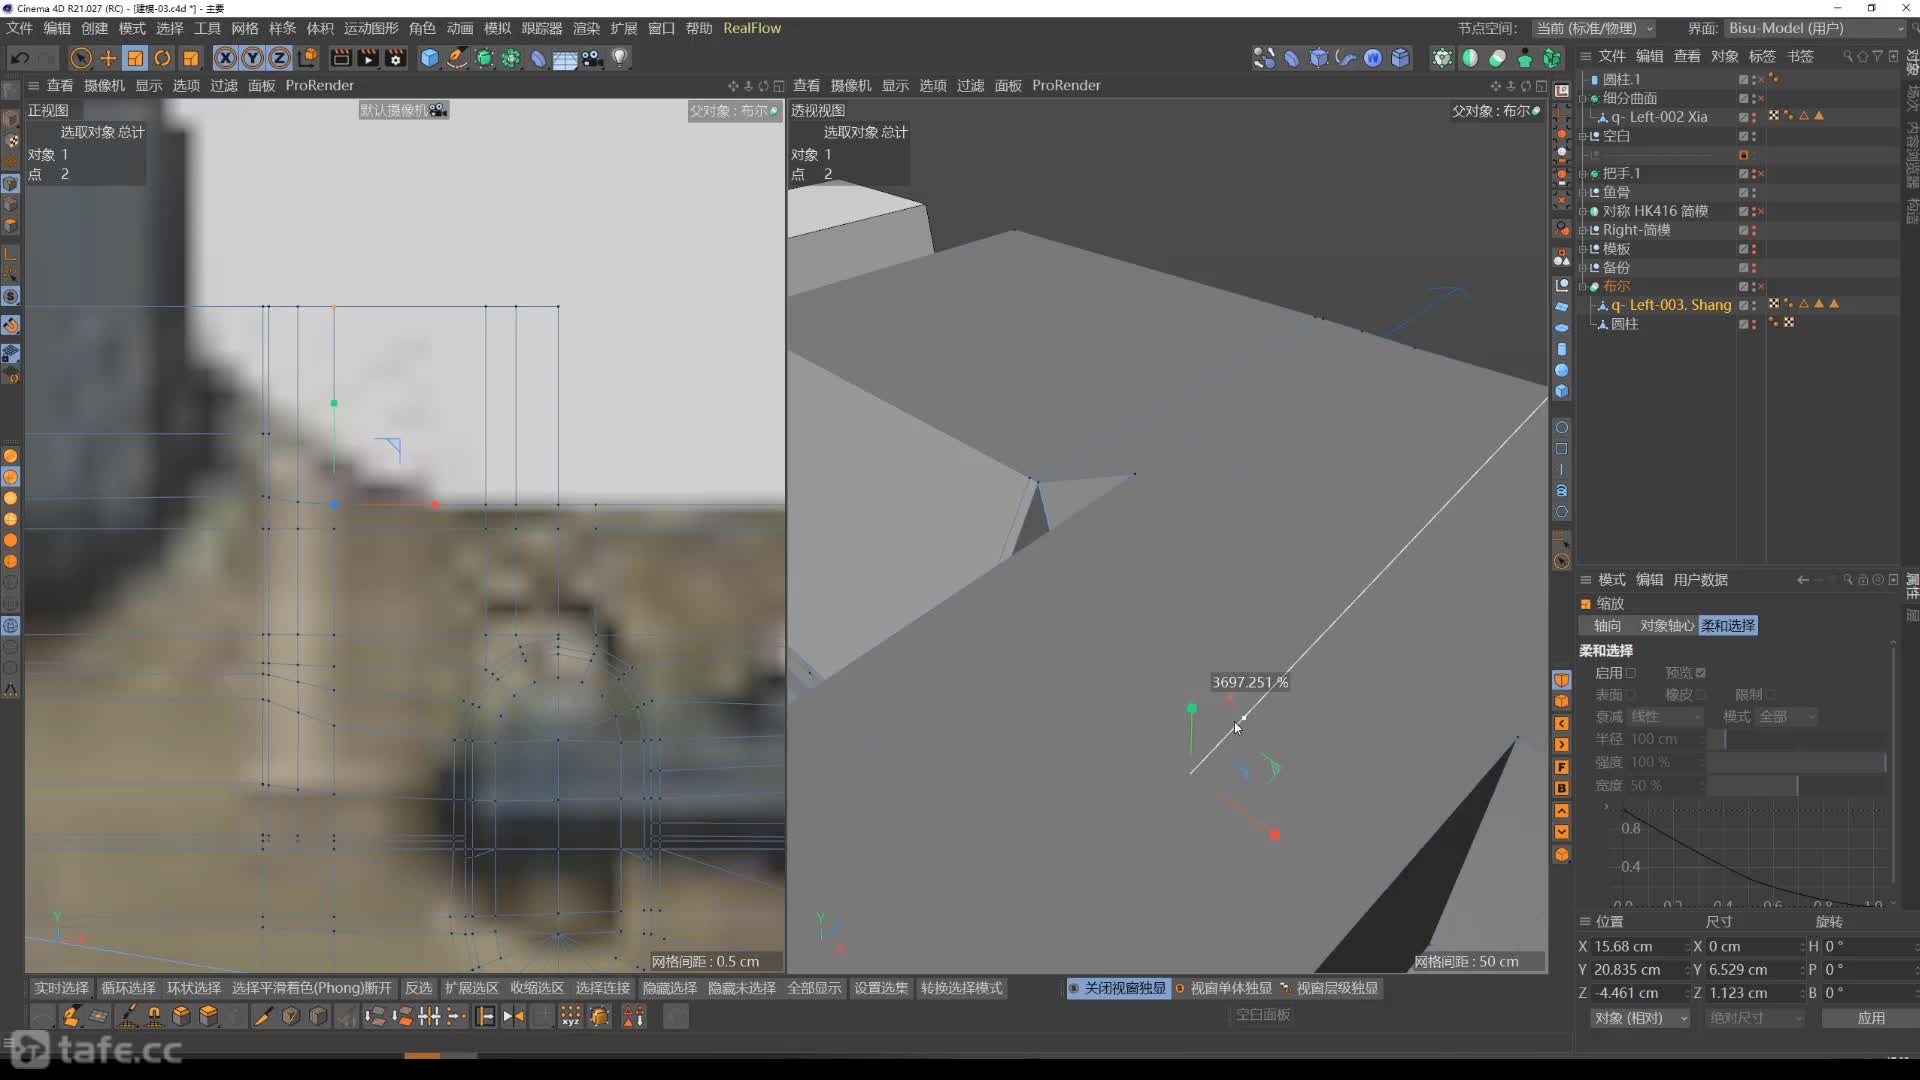Screen dimensions: 1920x1080
Task: Click the 宽度 slider in soft selection
Action: pos(1796,785)
